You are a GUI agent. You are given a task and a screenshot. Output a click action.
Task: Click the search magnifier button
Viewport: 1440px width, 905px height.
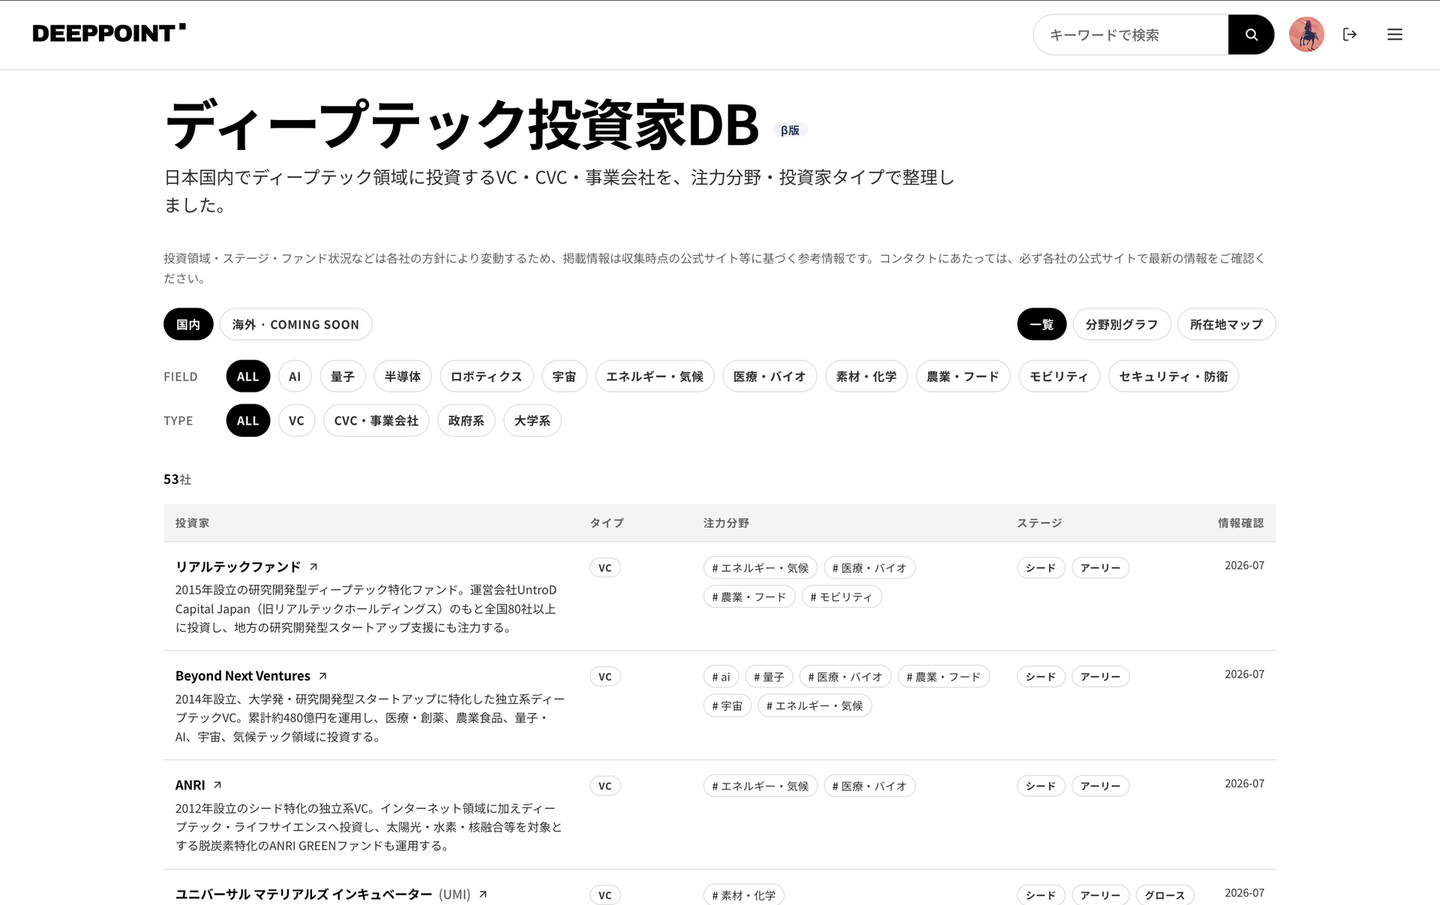click(x=1251, y=35)
